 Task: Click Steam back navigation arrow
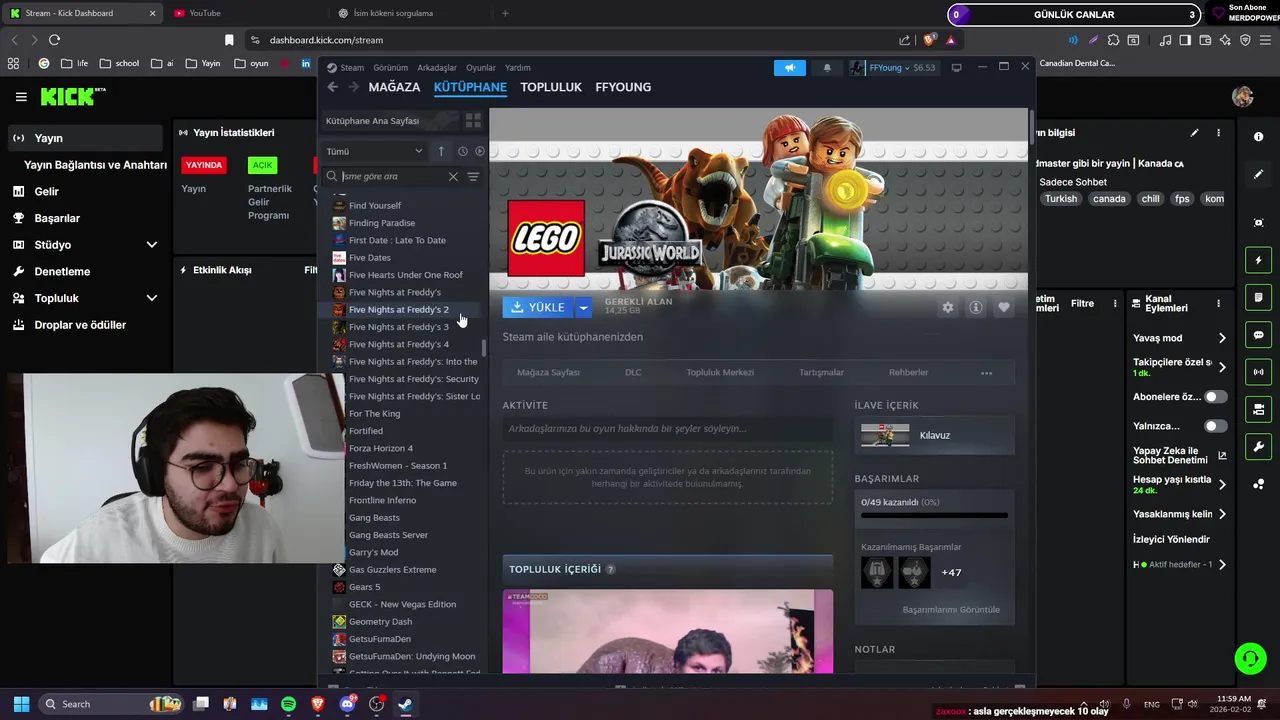tap(333, 87)
